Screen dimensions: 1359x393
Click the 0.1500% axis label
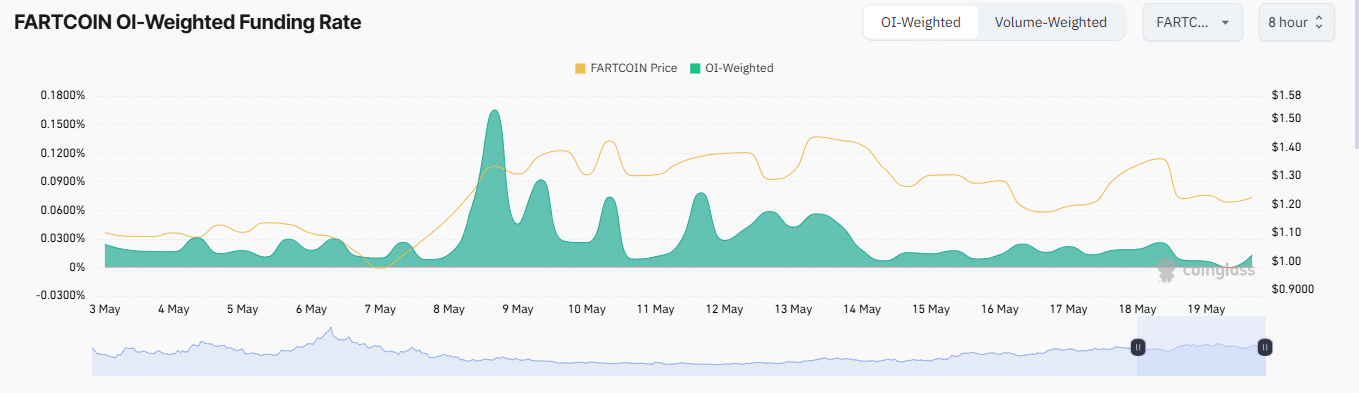point(63,124)
